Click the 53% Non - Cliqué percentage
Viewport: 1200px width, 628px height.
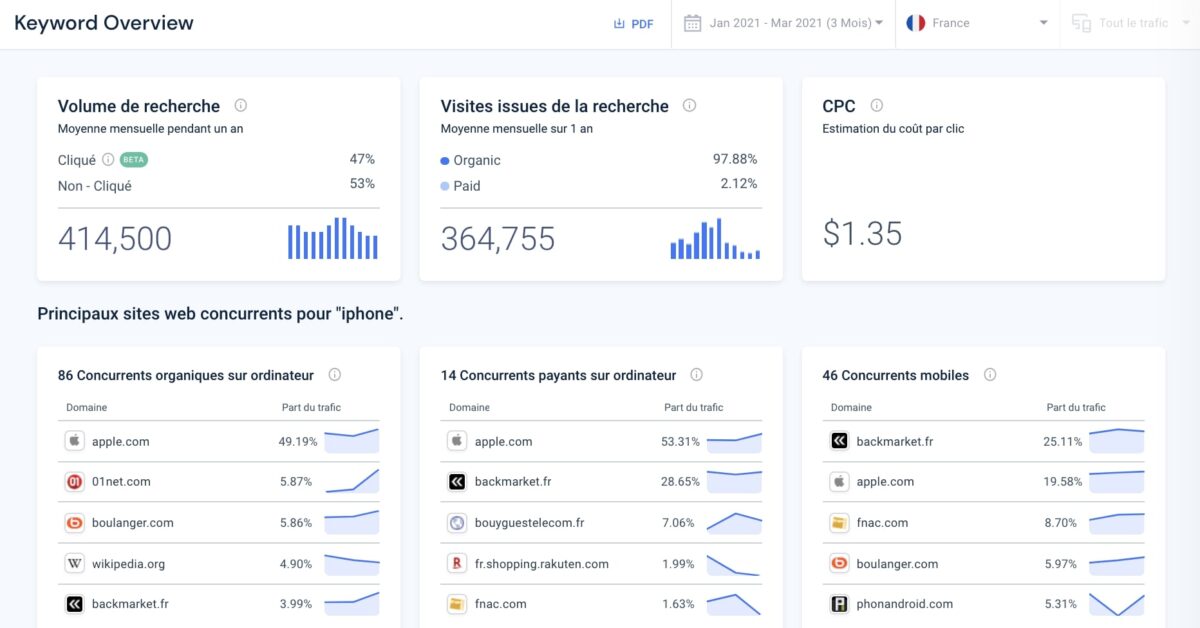click(x=362, y=184)
